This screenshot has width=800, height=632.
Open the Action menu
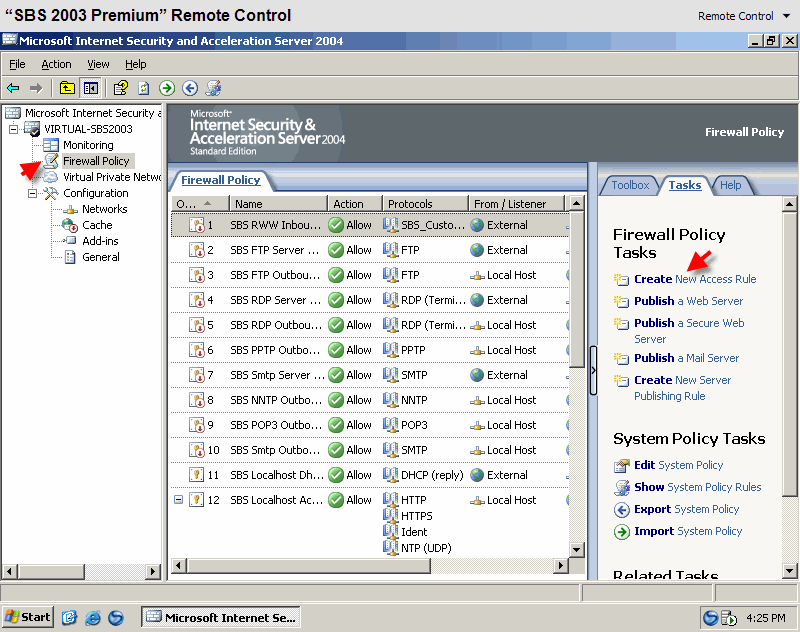pyautogui.click(x=56, y=64)
